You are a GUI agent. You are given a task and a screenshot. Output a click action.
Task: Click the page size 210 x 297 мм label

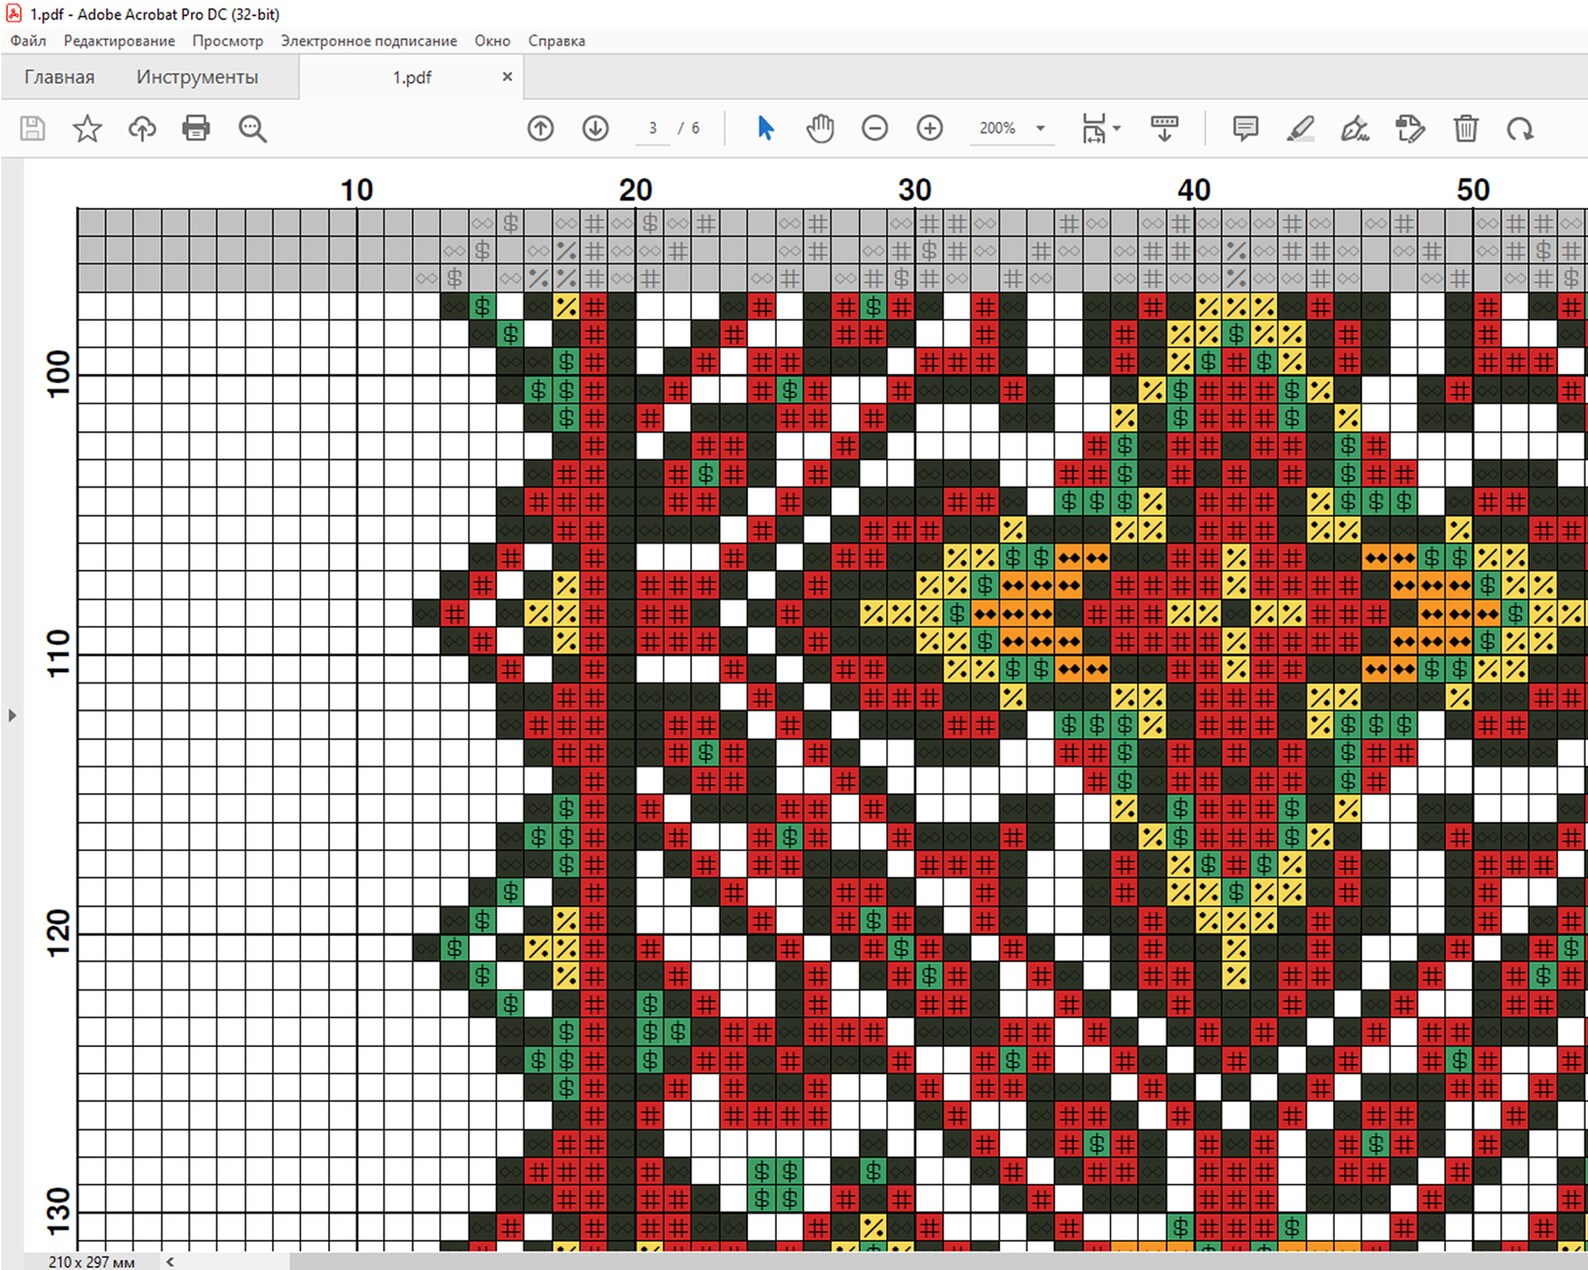[92, 1261]
